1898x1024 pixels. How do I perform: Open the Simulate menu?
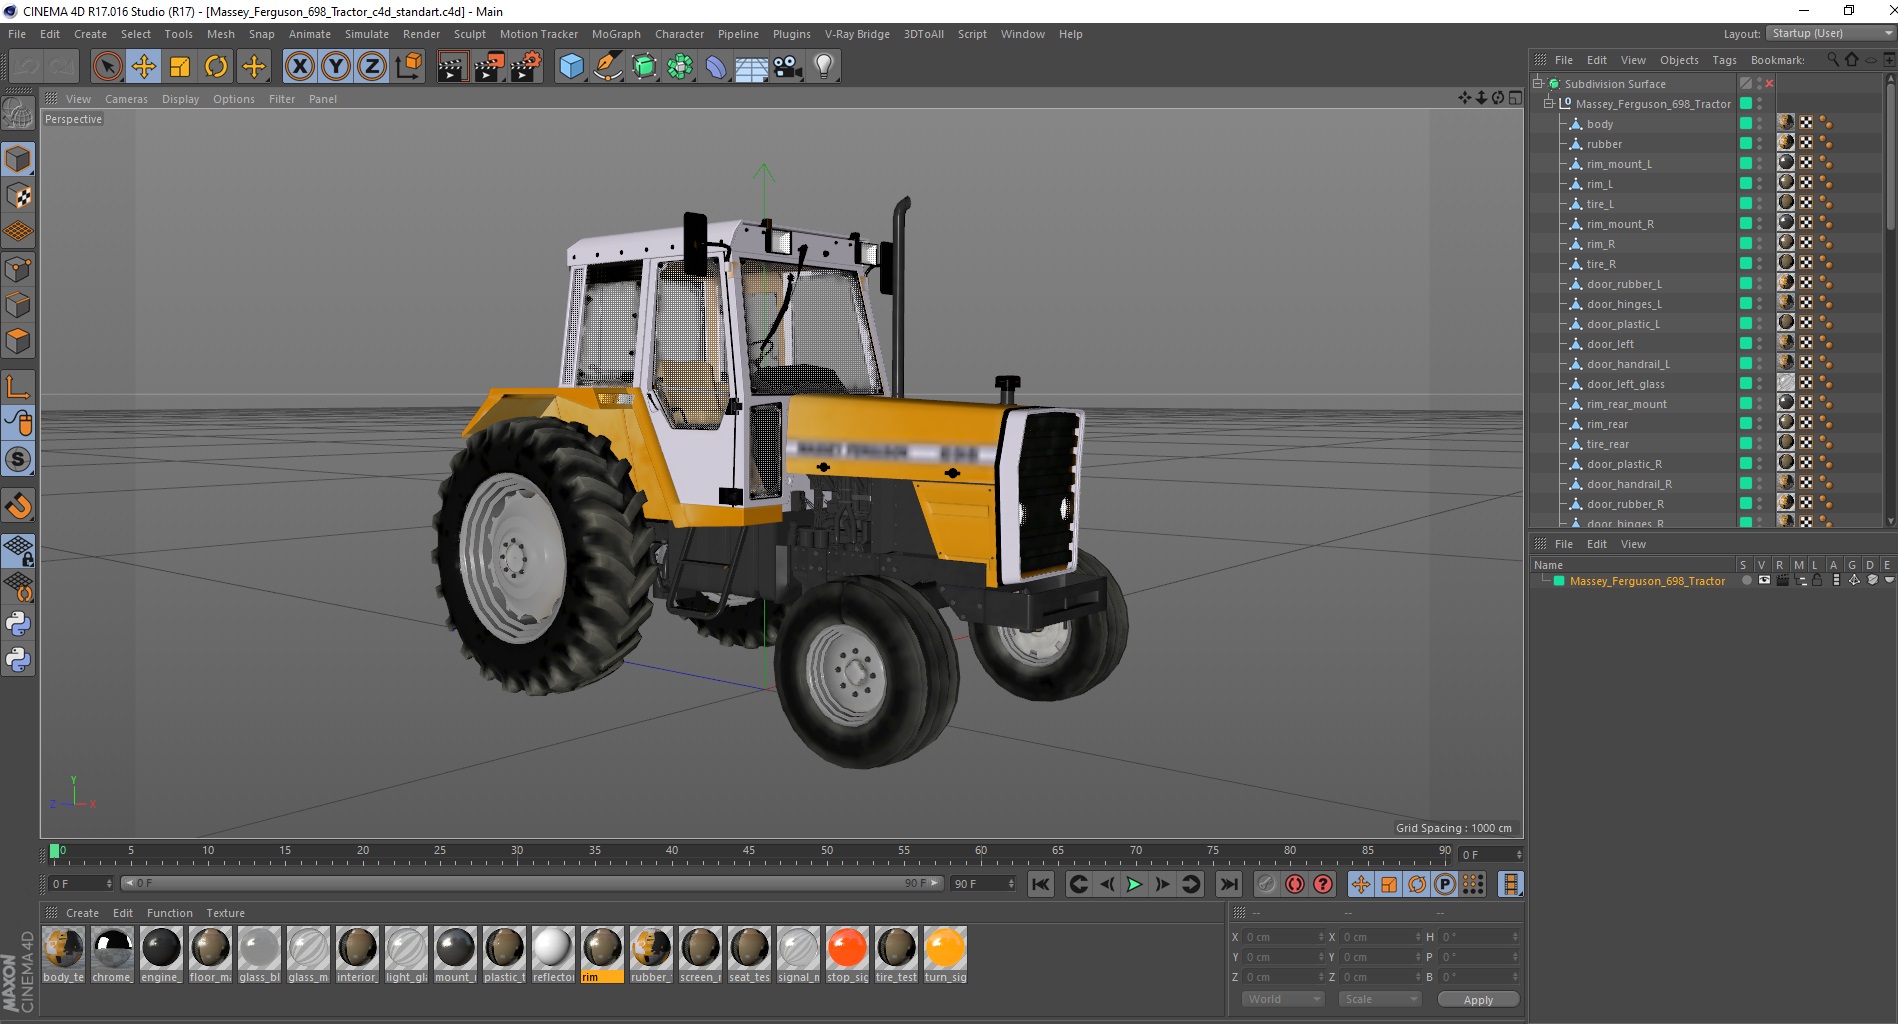click(367, 34)
